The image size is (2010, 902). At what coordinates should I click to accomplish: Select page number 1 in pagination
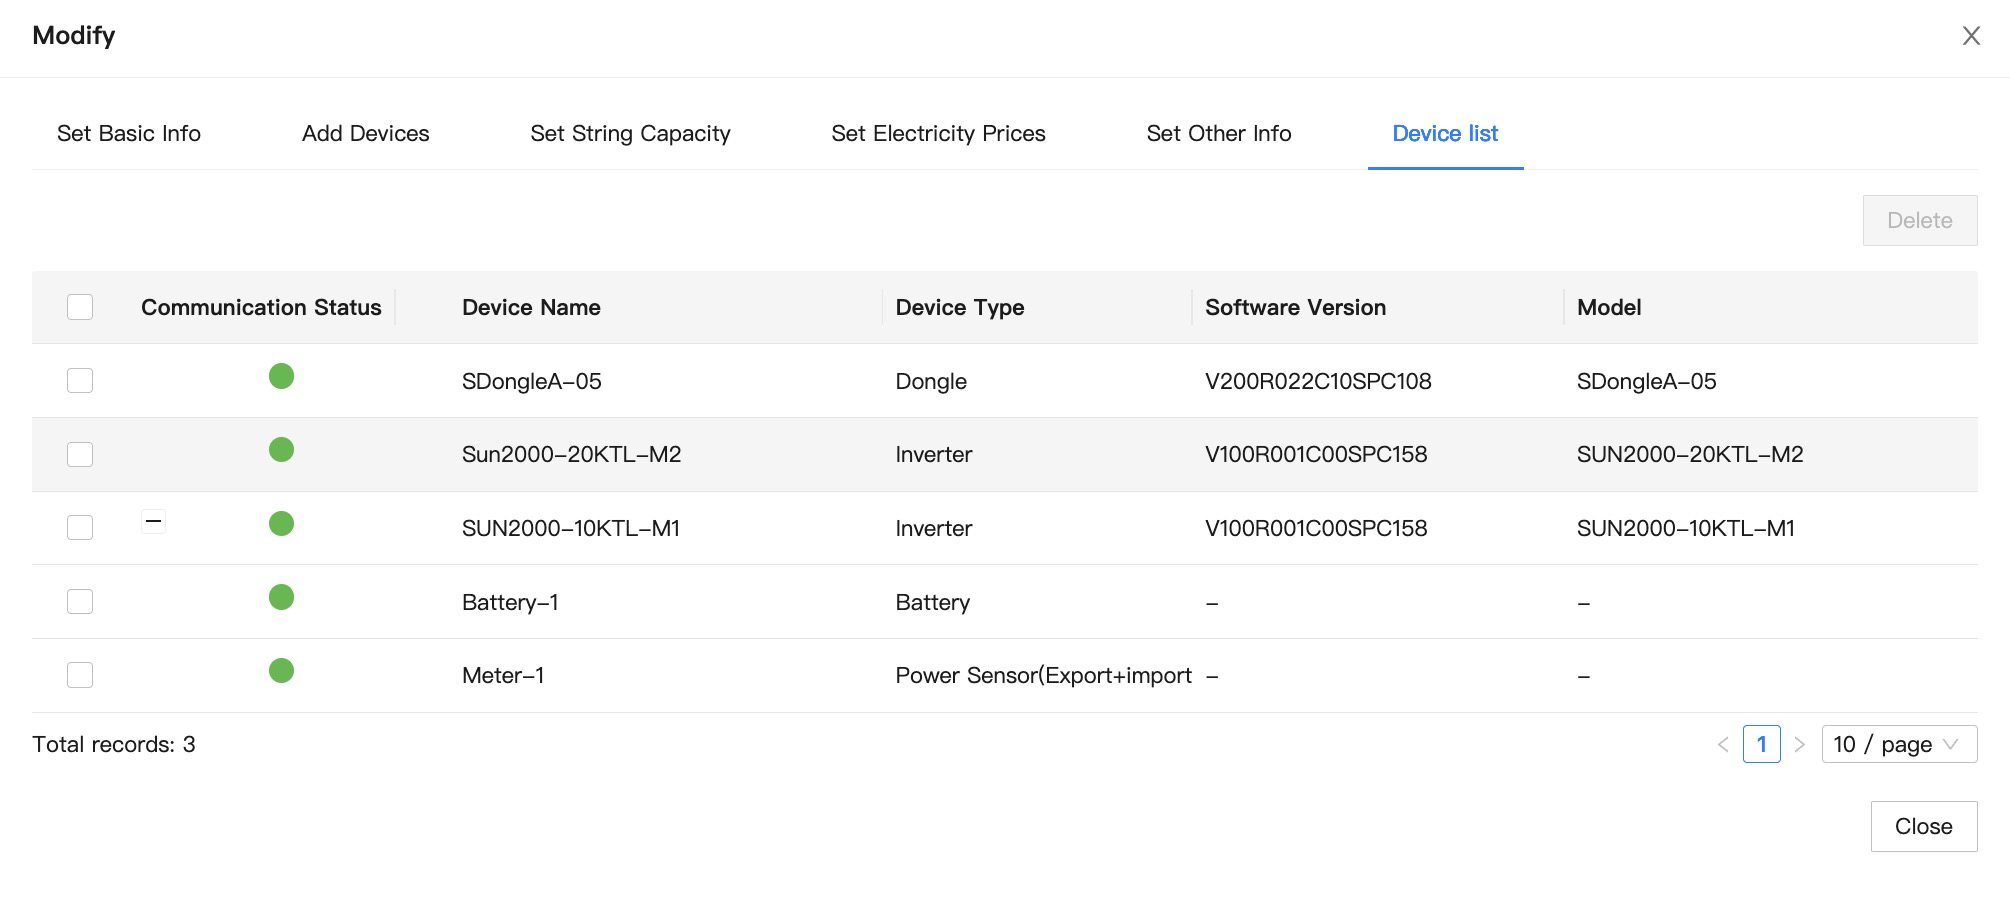[1761, 745]
